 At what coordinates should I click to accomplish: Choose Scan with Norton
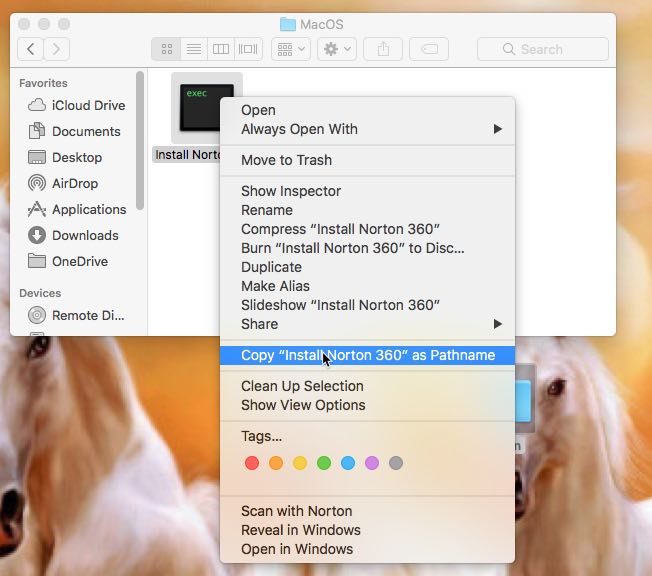(x=367, y=511)
